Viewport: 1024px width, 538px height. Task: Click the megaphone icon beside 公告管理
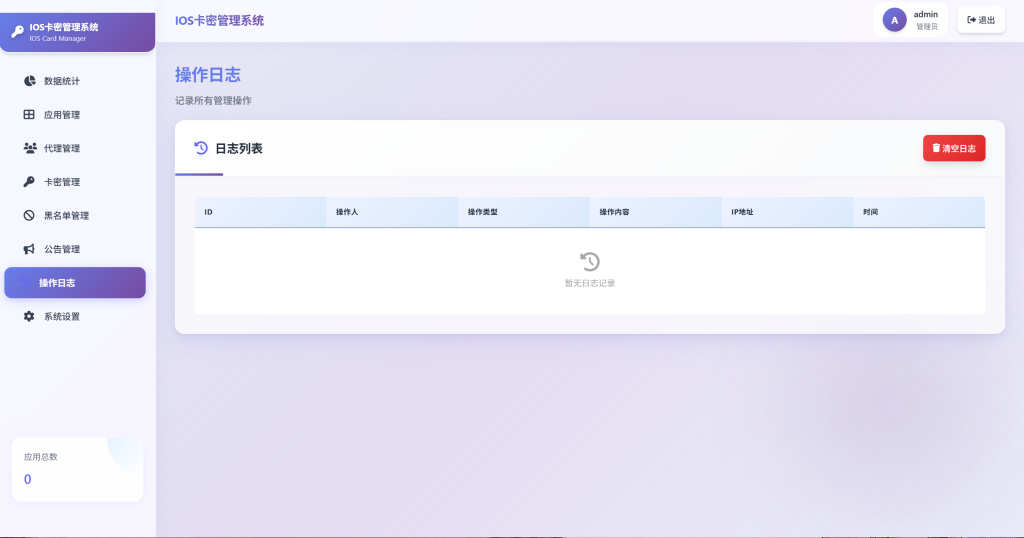pos(29,249)
